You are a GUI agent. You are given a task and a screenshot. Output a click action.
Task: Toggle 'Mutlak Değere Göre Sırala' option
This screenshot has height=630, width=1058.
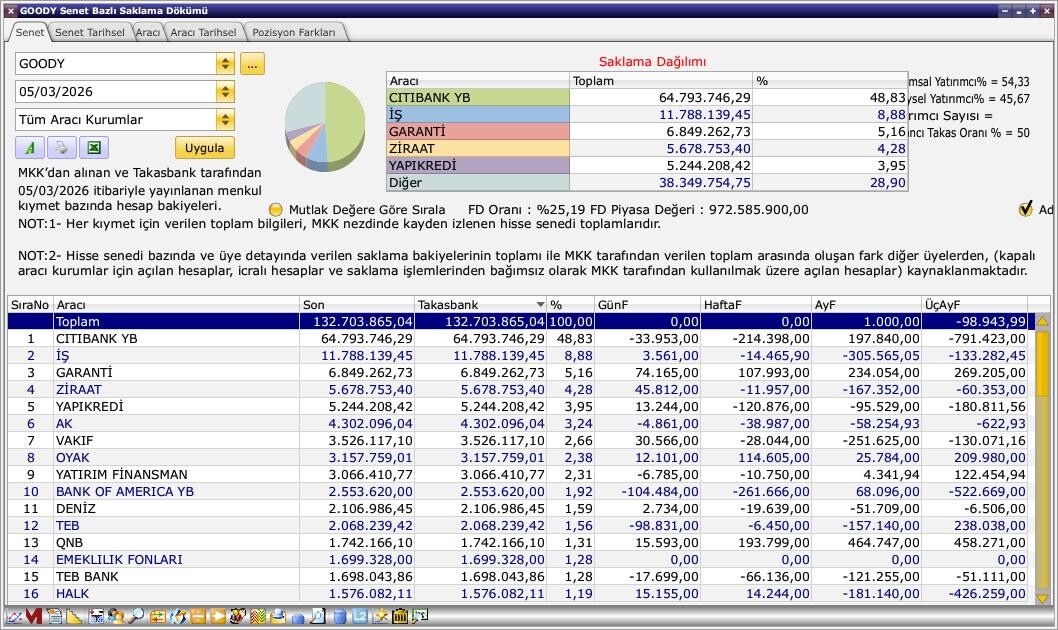[x=277, y=210]
